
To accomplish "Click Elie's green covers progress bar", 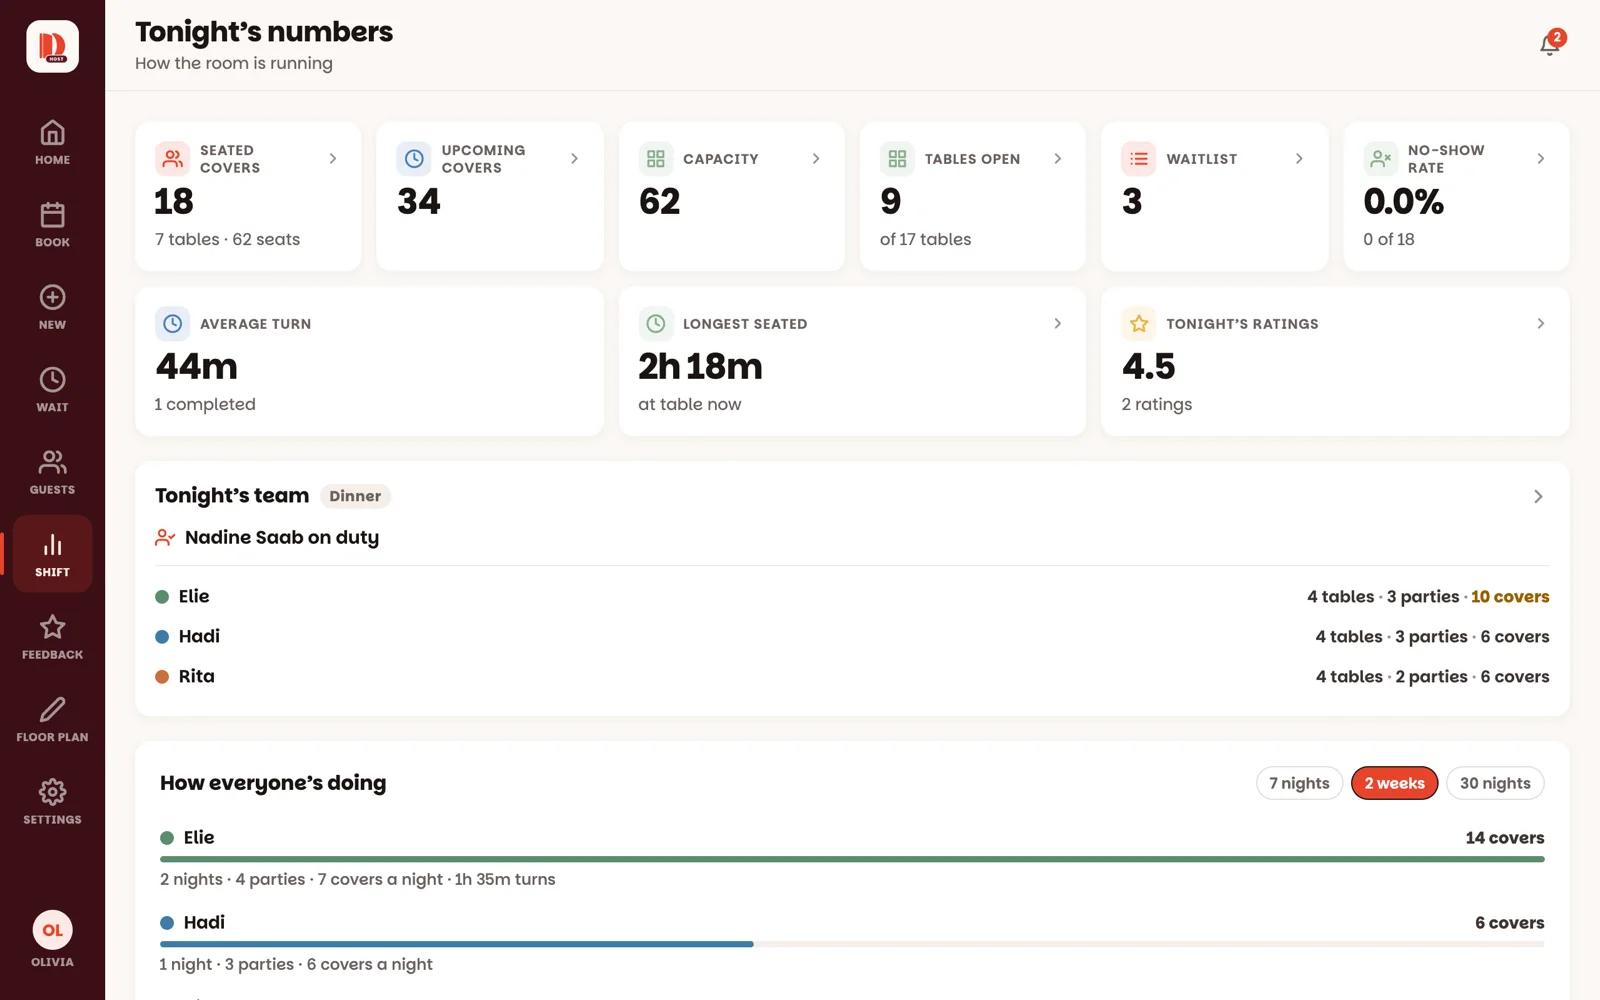I will click(852, 859).
